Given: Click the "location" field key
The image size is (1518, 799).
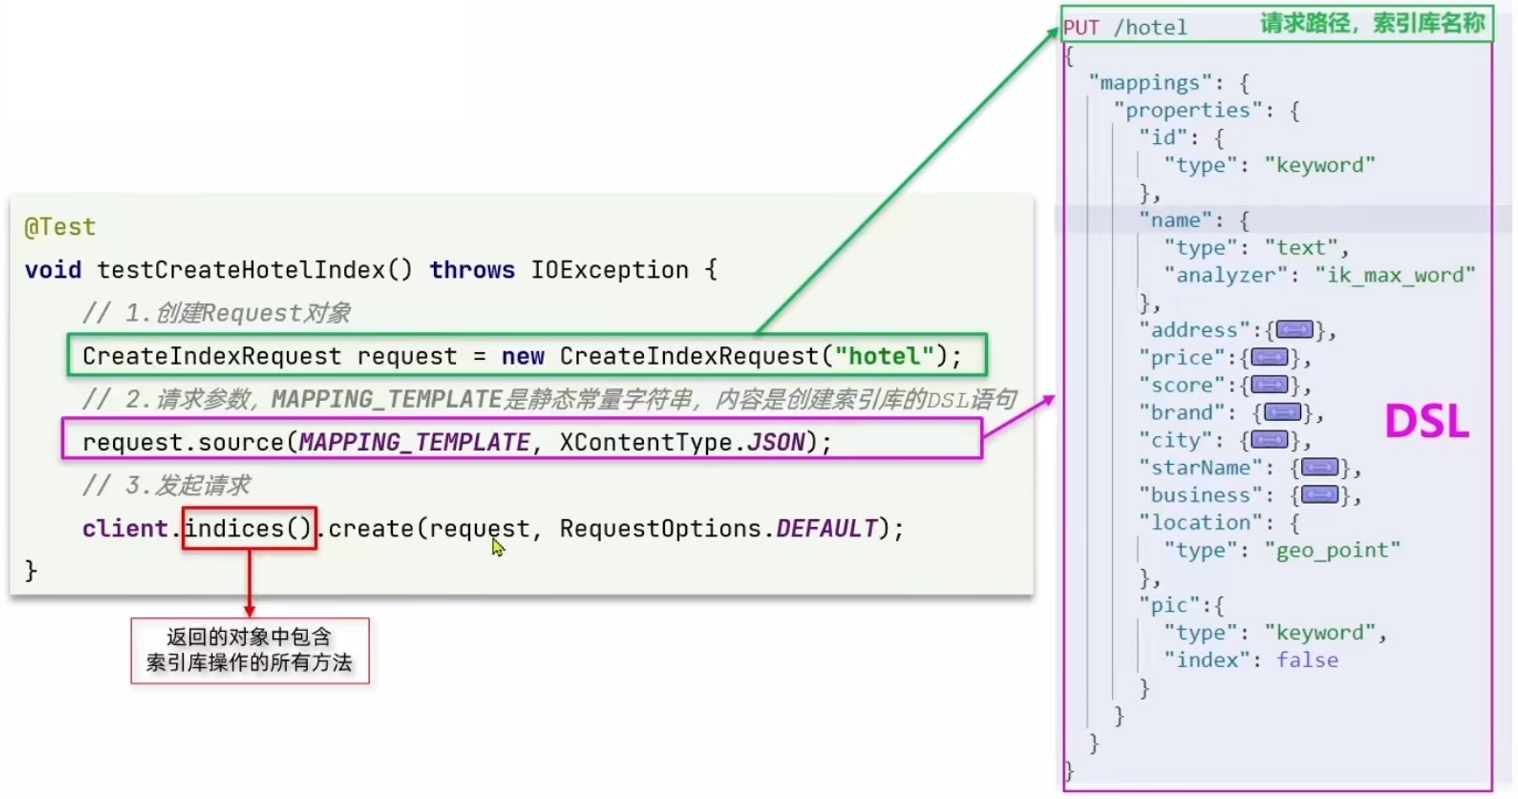Looking at the screenshot, I should pyautogui.click(x=1200, y=522).
